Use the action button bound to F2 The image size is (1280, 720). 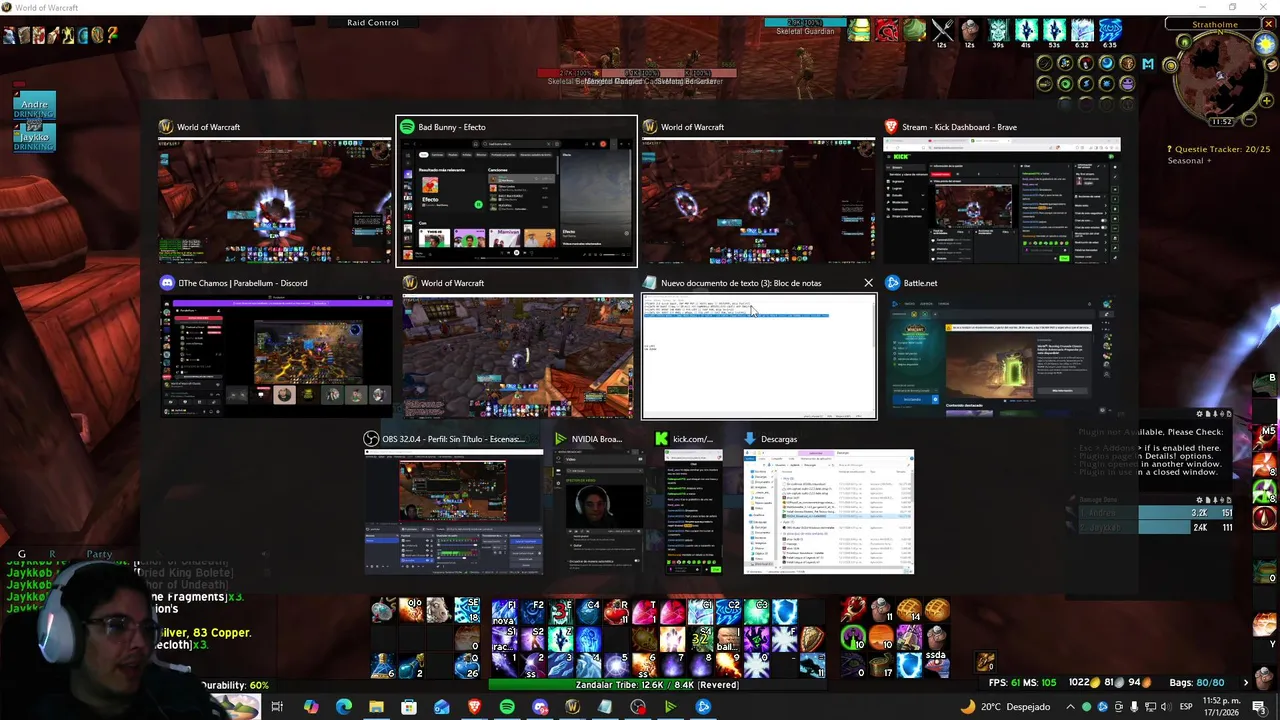pyautogui.click(x=532, y=611)
